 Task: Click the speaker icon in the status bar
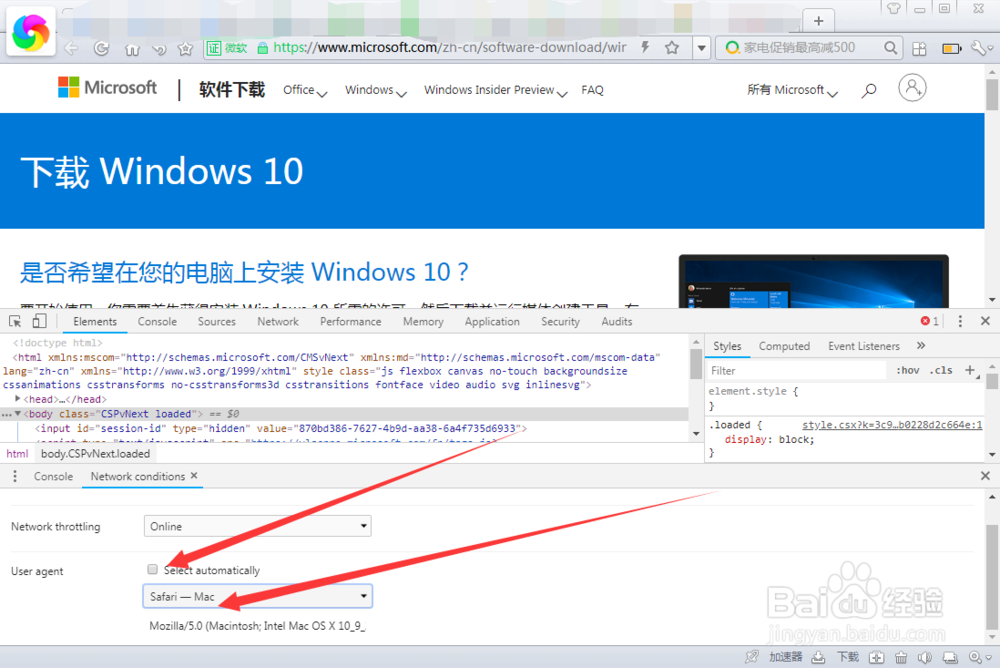click(x=924, y=656)
